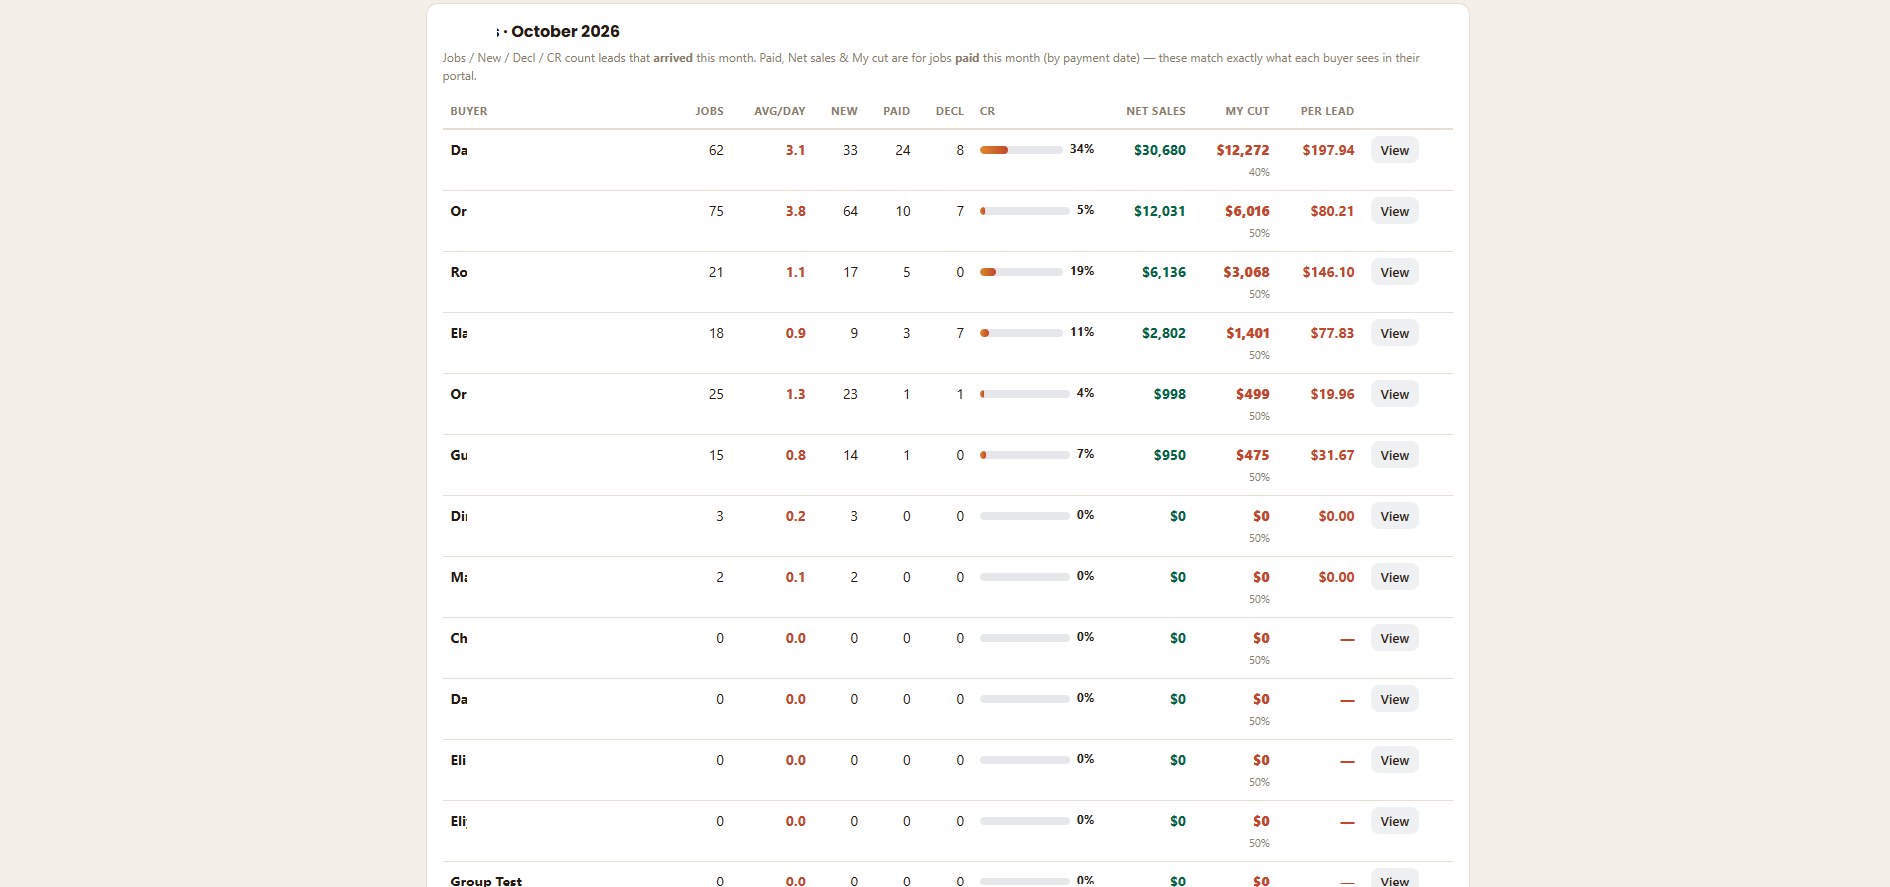Open View for the Di buyer row
1890x887 pixels.
point(1394,516)
